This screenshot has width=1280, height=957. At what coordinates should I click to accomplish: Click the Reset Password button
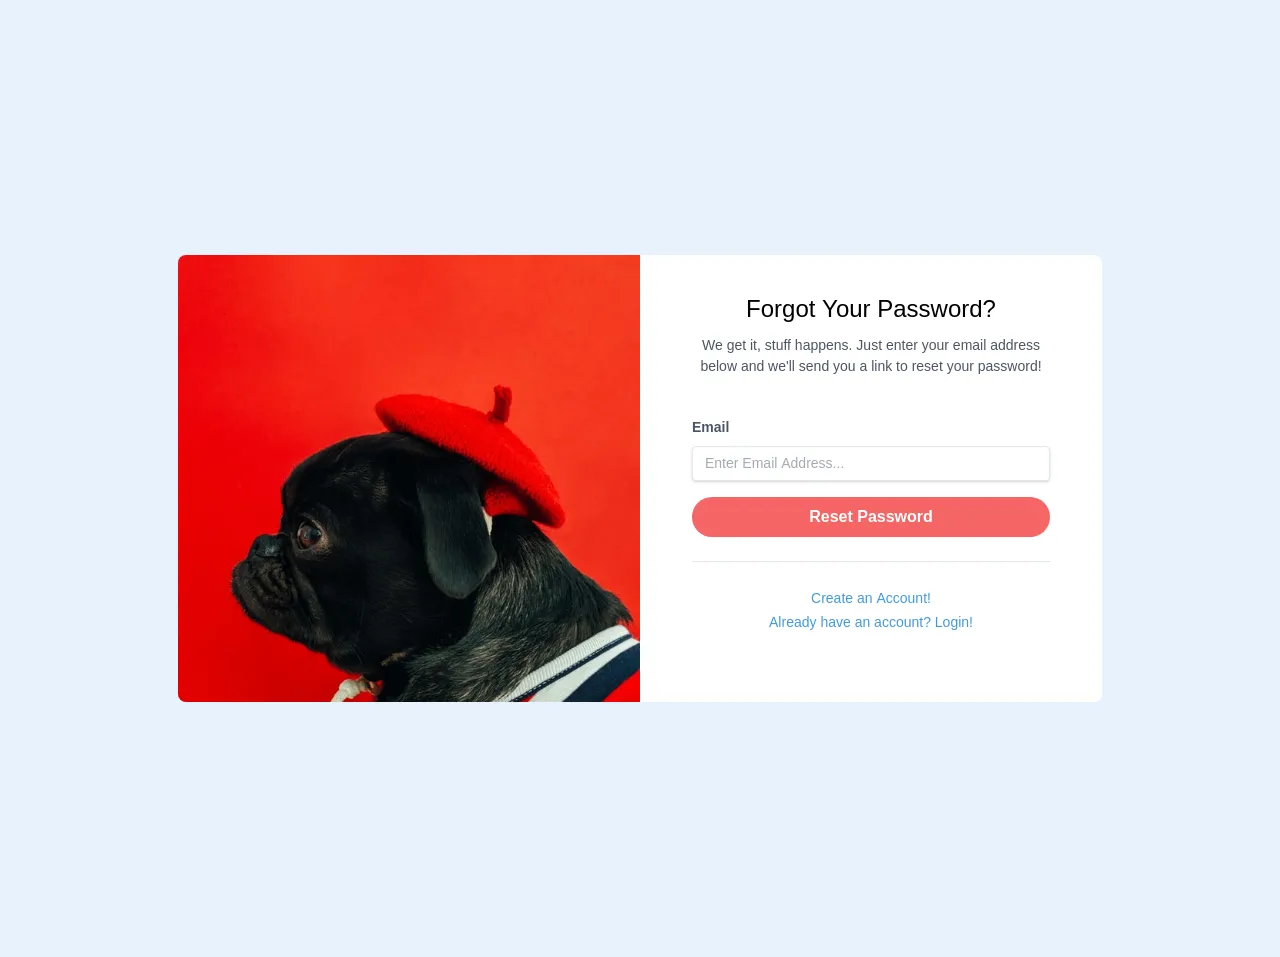[x=871, y=517]
